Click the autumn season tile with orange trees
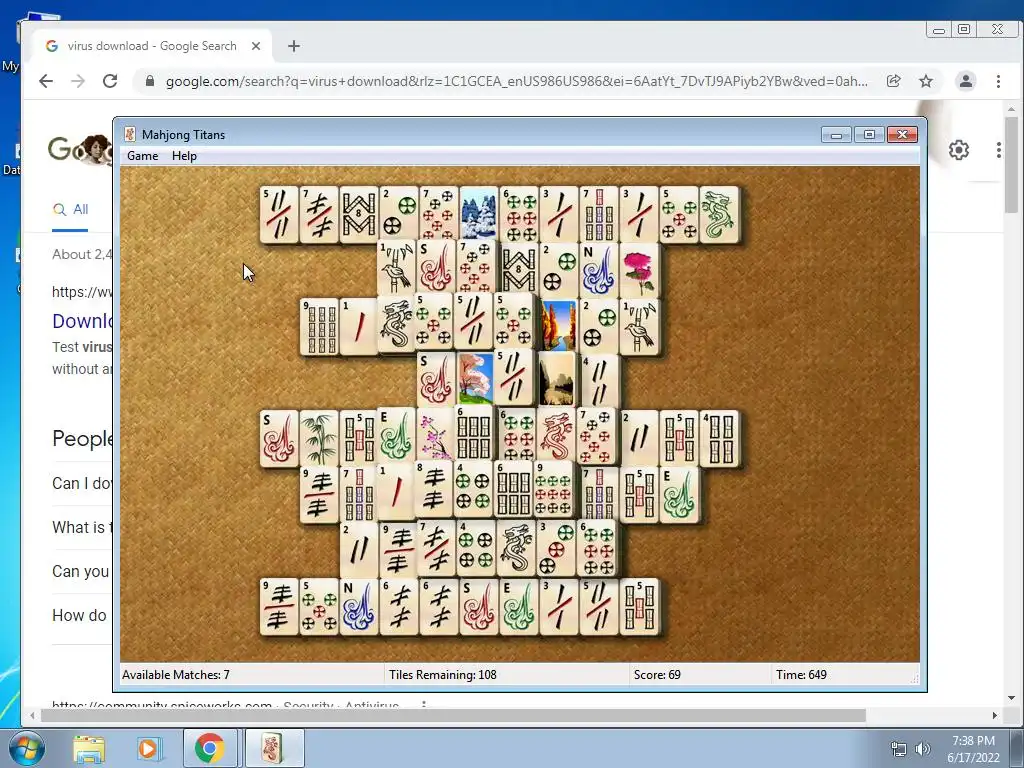Image resolution: width=1024 pixels, height=768 pixels. (x=557, y=324)
